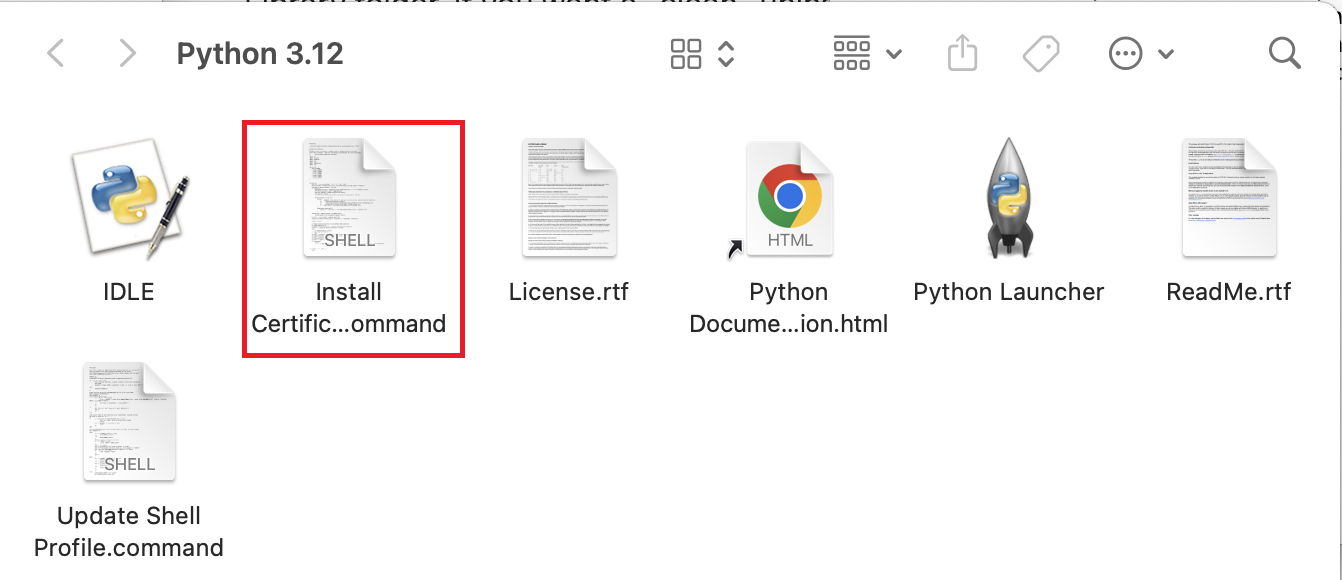Open the More actions ellipsis menu
The height and width of the screenshot is (580, 1342).
pos(1141,54)
